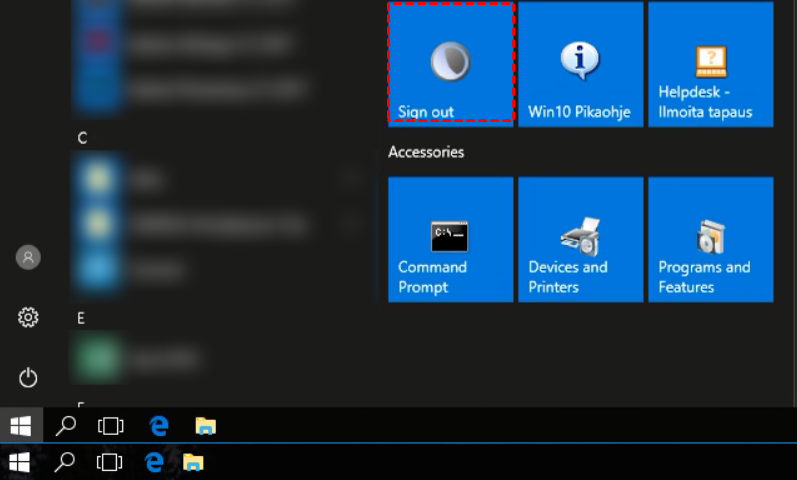Screen dimensions: 797x480
Task: Click the search magnifier on bottom taskbar
Action: pos(64,462)
